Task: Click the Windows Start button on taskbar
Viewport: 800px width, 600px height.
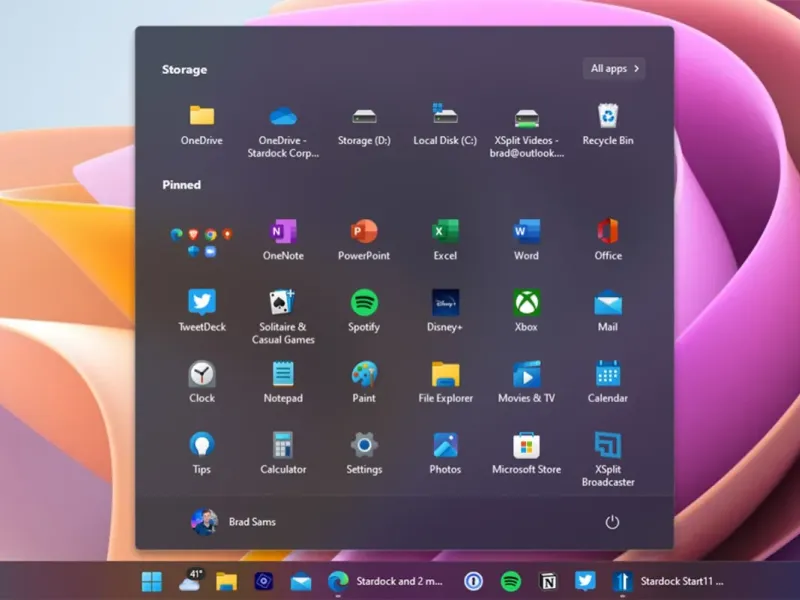Action: 152,581
